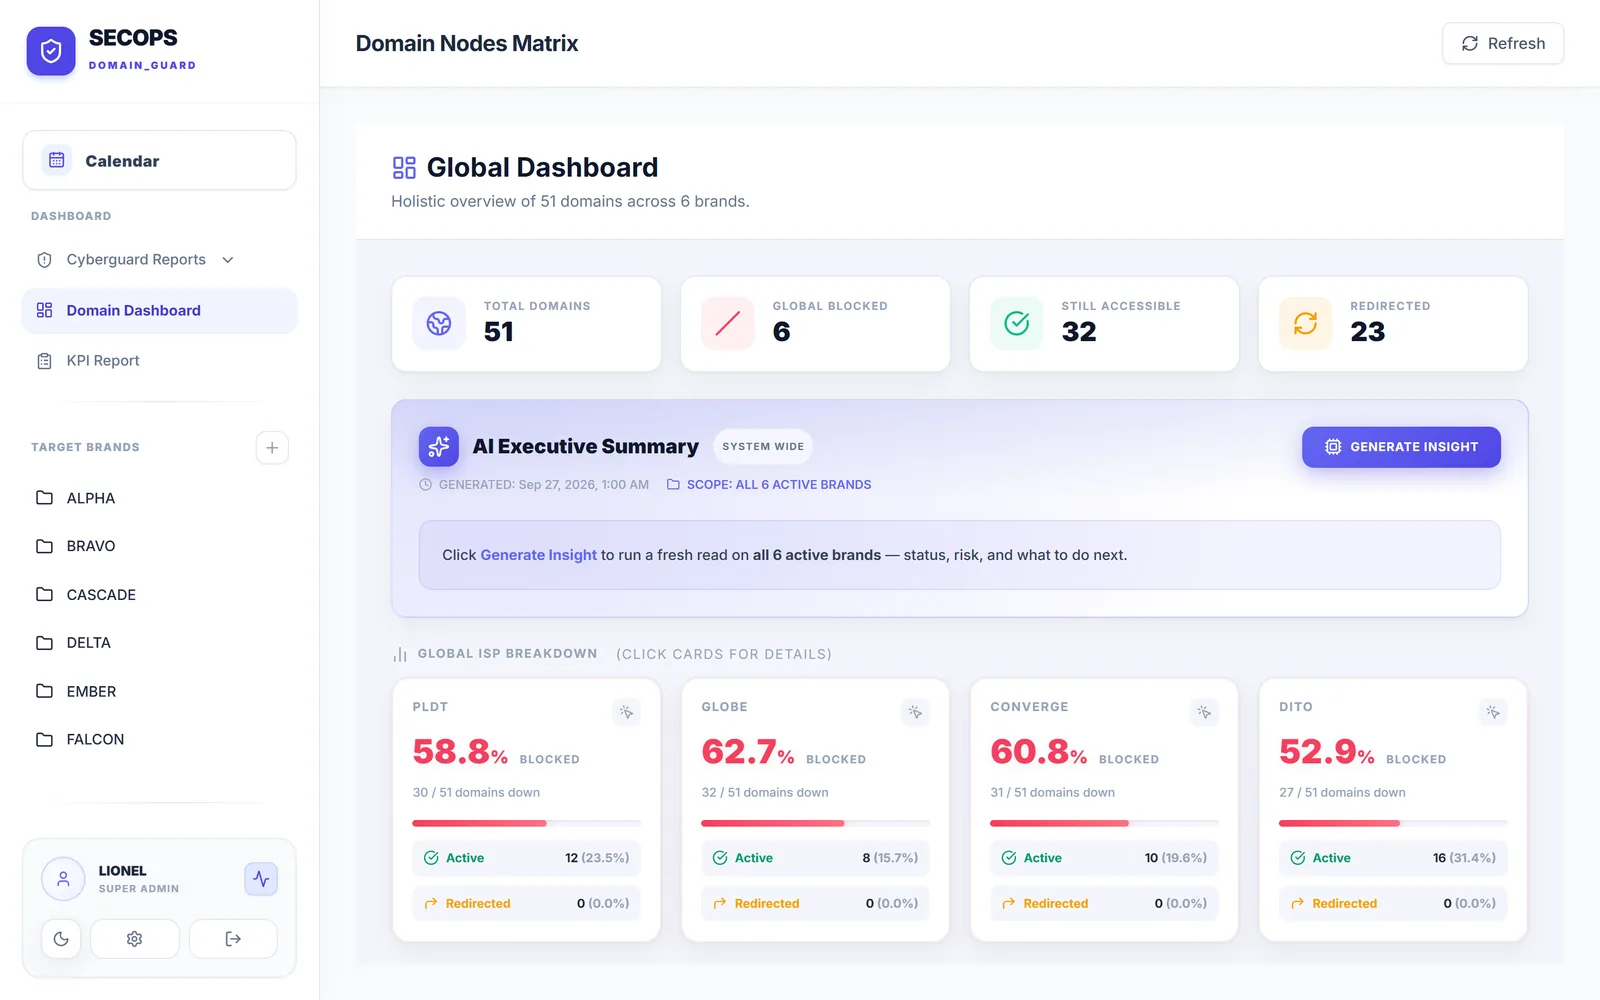Screen dimensions: 1600x1000
Task: Click the Still Accessible count 32
Action: 1079,332
